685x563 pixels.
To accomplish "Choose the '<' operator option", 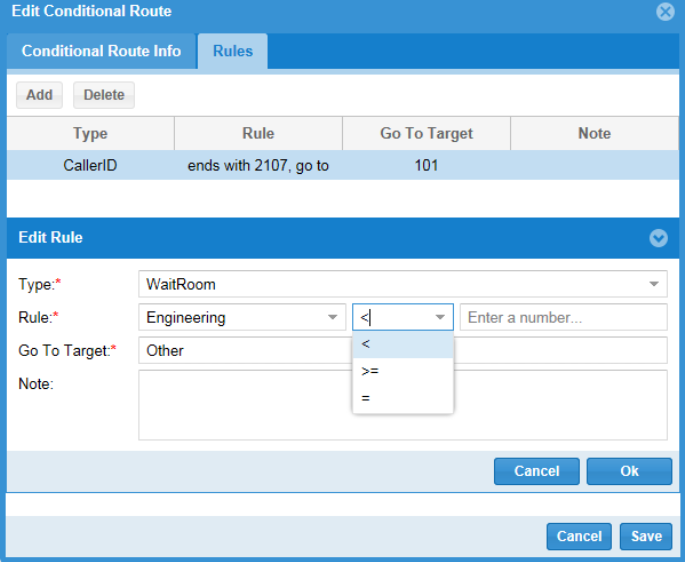I will 403,344.
